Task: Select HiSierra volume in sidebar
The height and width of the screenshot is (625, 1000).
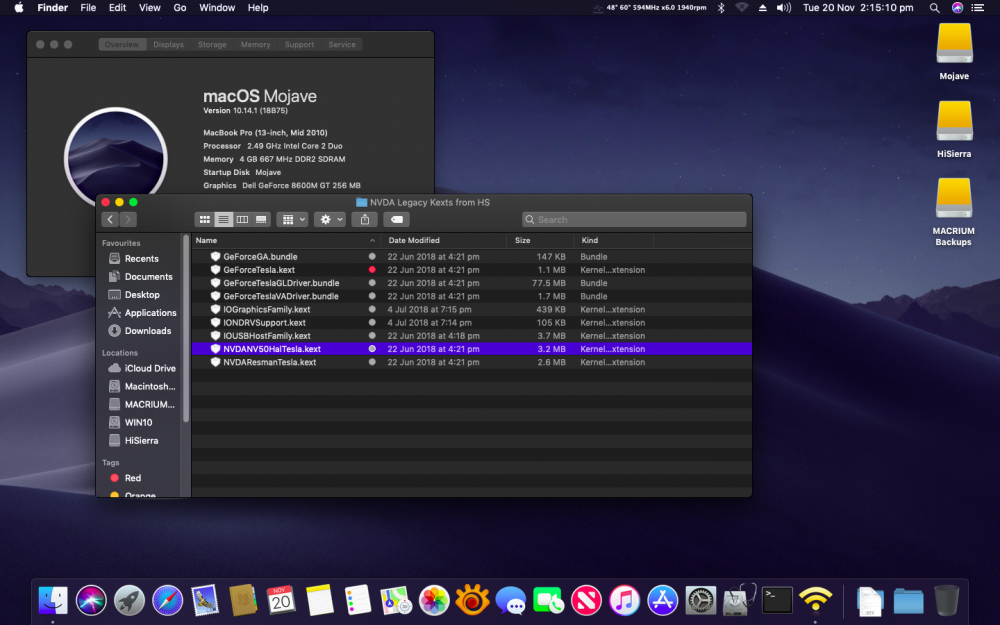Action: click(x=141, y=441)
